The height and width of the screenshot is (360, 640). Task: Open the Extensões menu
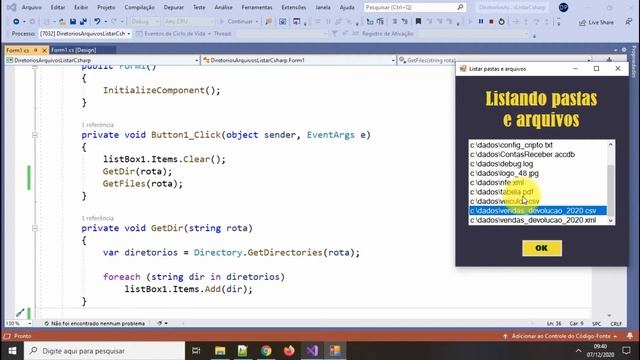point(293,7)
